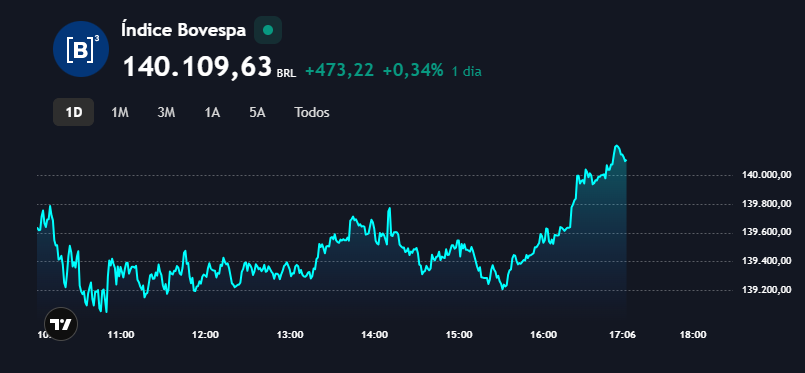Click the price value 140.109,63

(x=197, y=67)
